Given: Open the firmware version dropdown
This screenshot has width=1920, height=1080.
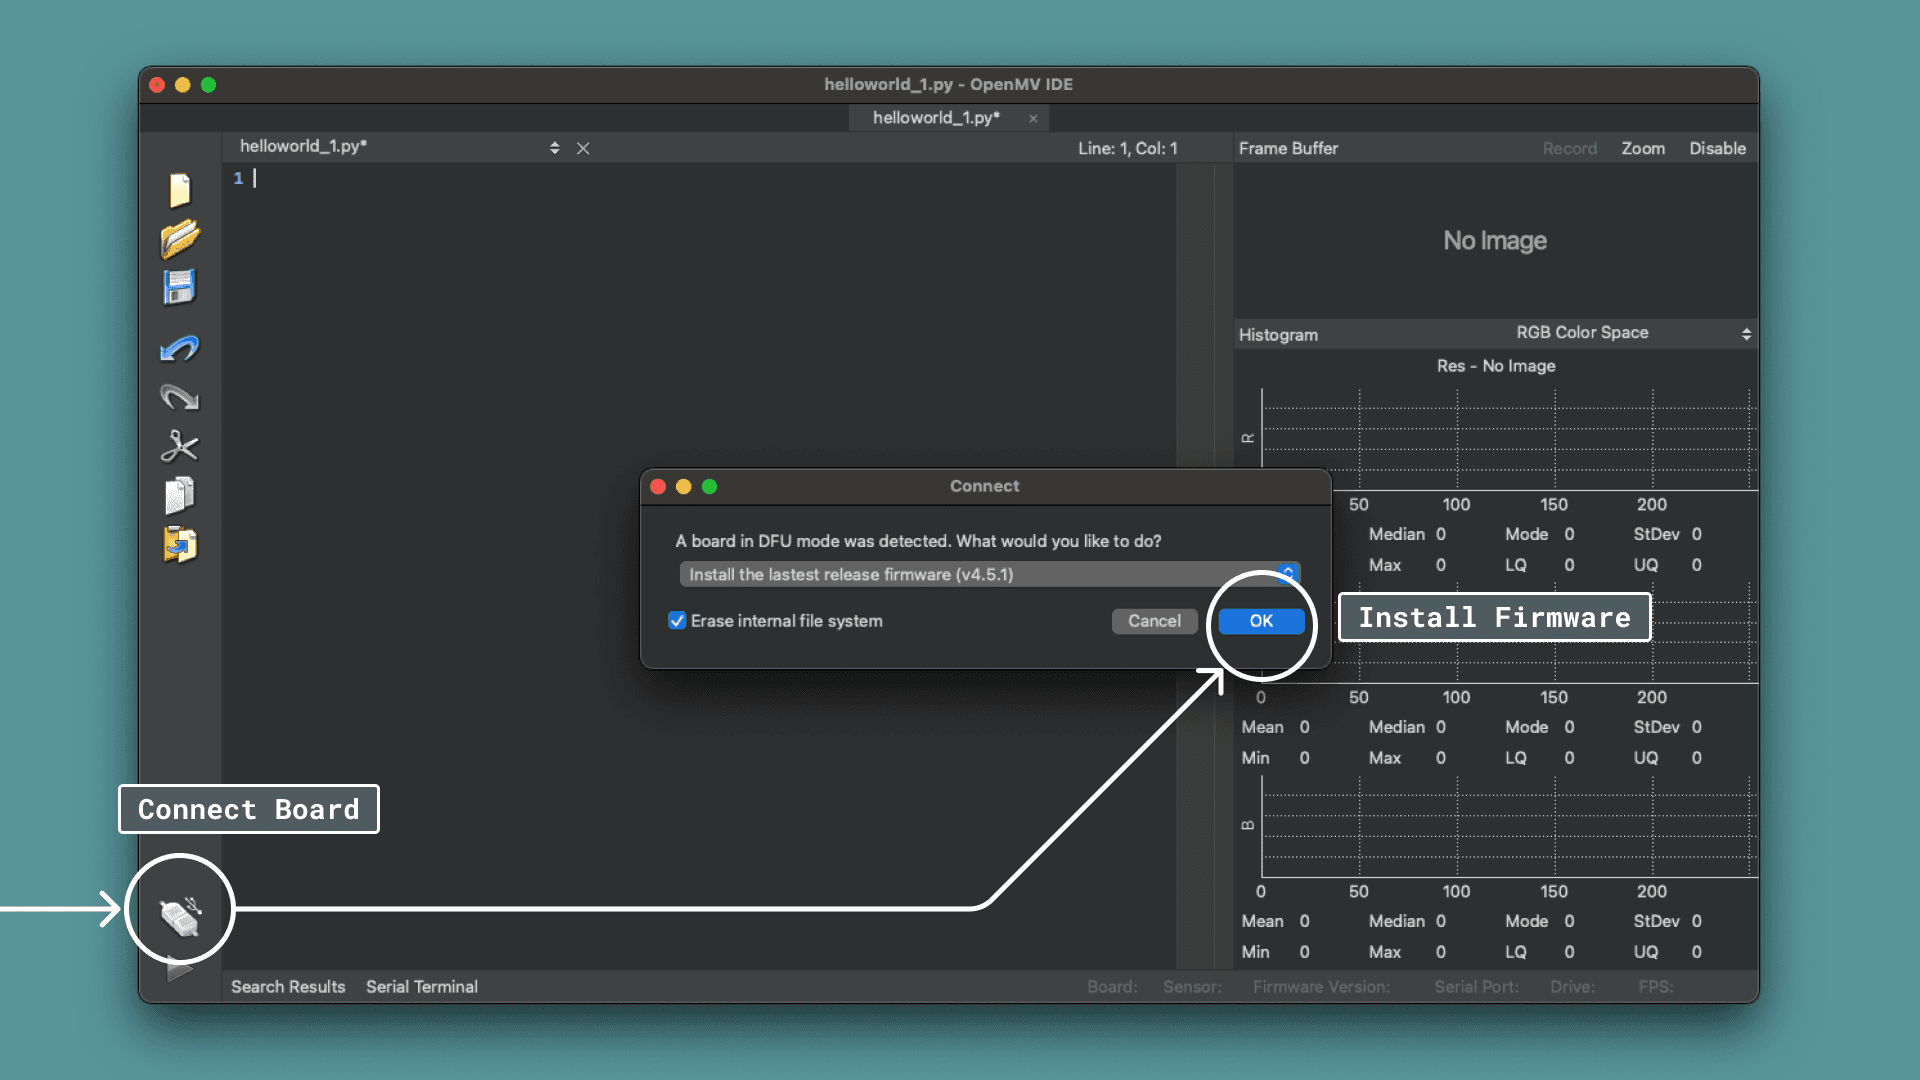Looking at the screenshot, I should [x=1287, y=574].
